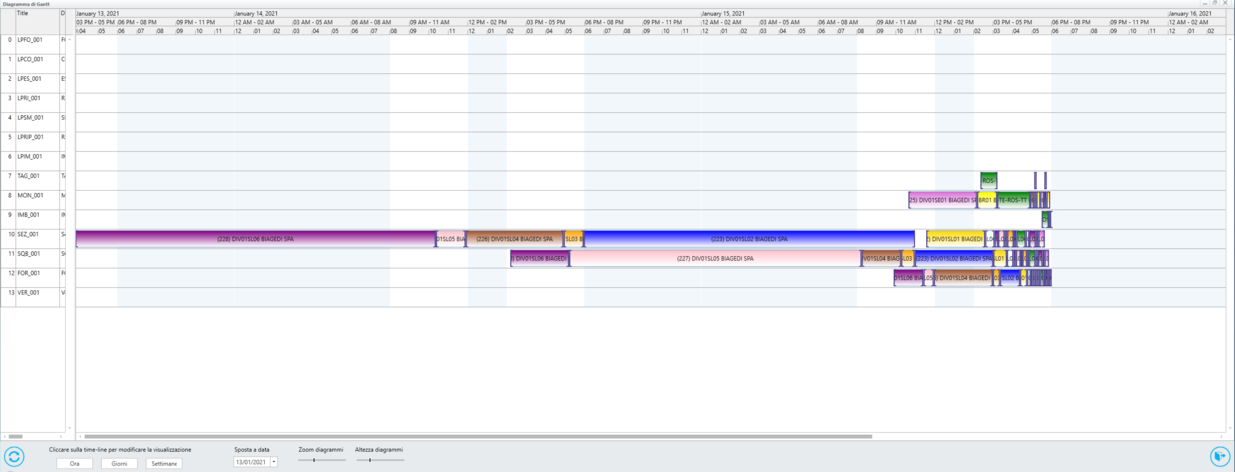Screen dimensions: 1235x472
Task: Select yellow DIV01SL01 bar in SEZ_001
Action: [955, 239]
